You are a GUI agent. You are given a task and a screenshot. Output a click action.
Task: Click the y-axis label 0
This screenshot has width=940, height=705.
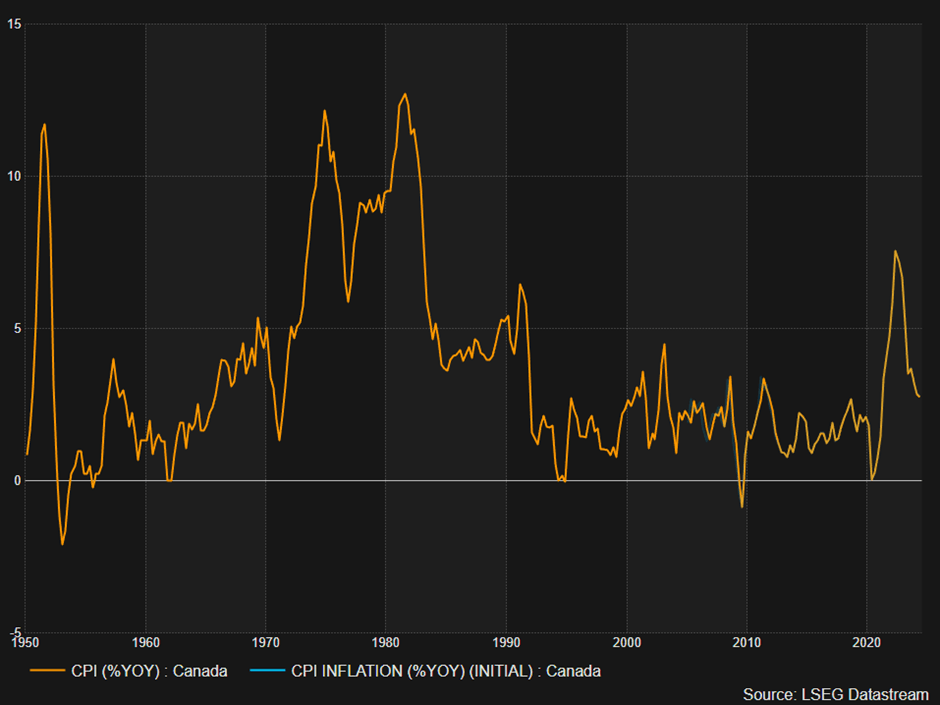pyautogui.click(x=17, y=481)
